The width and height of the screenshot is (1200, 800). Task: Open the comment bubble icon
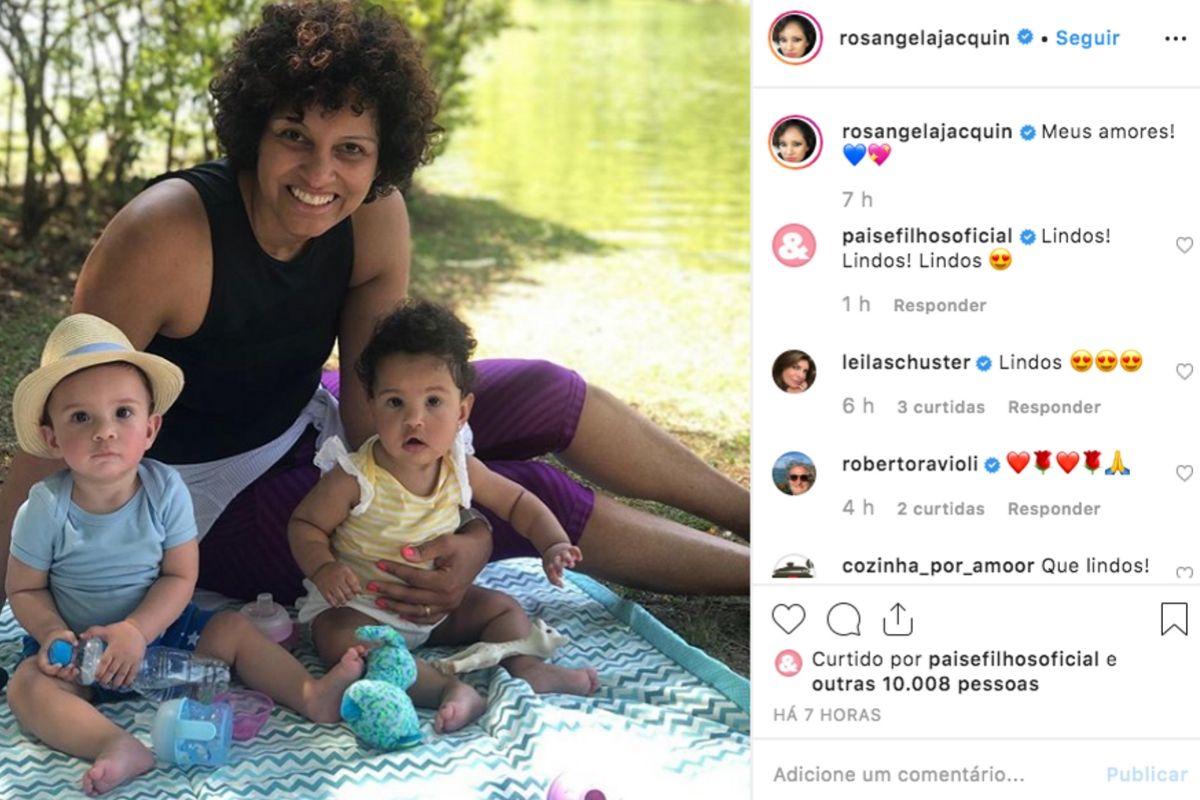843,620
